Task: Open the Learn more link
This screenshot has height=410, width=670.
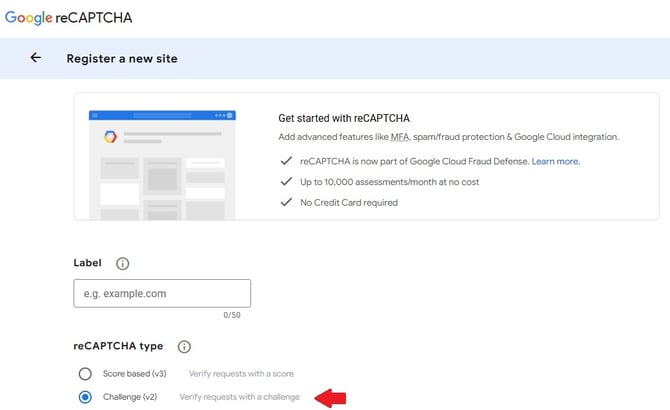Action: tap(555, 161)
